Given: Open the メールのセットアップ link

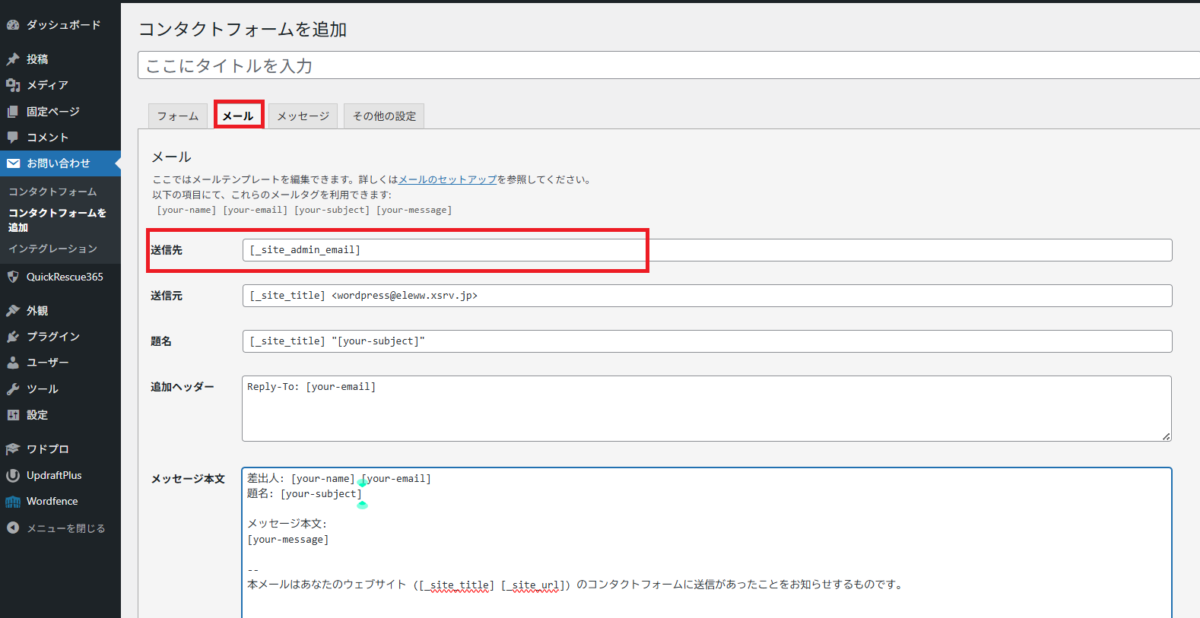Looking at the screenshot, I should coord(448,180).
